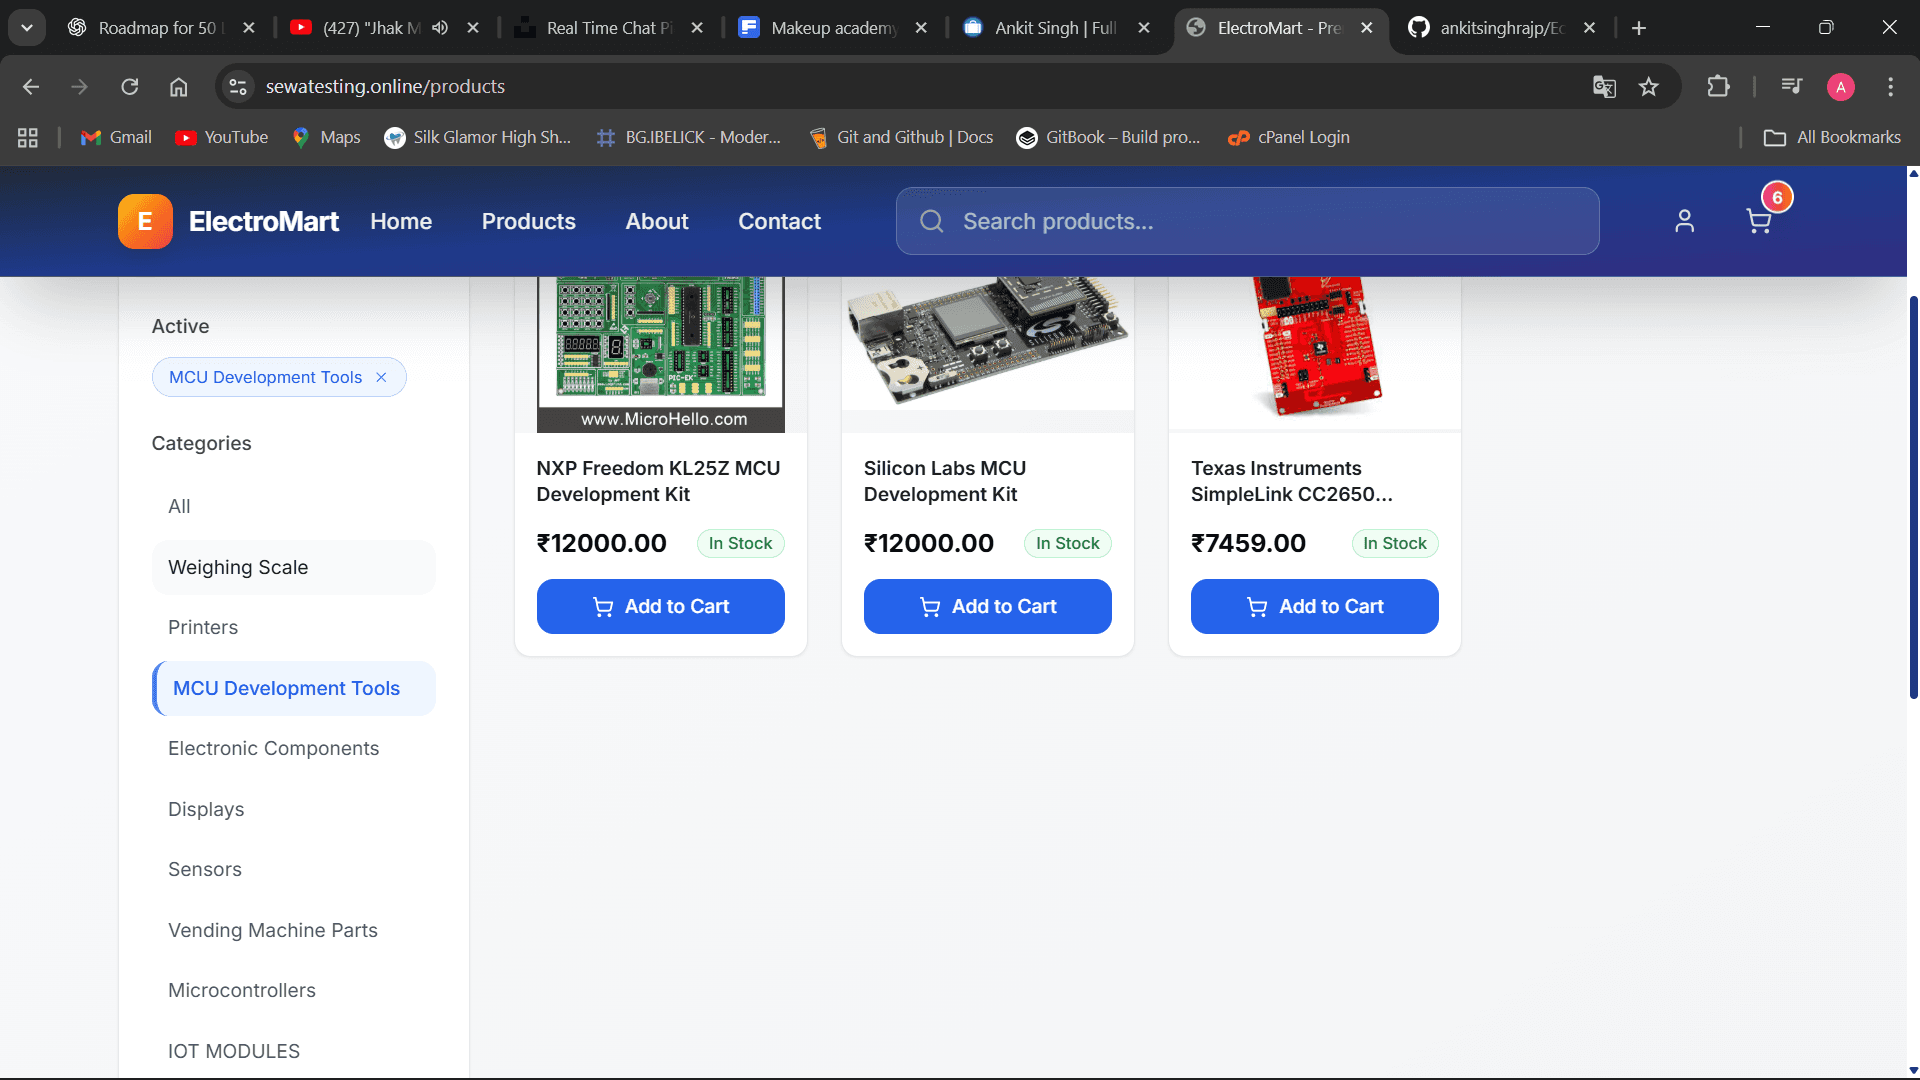
Task: Click the ElectroMart orange E logo
Action: [x=145, y=221]
